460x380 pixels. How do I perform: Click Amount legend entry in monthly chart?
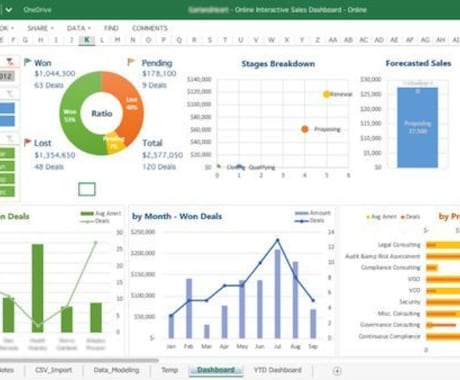pos(313,213)
